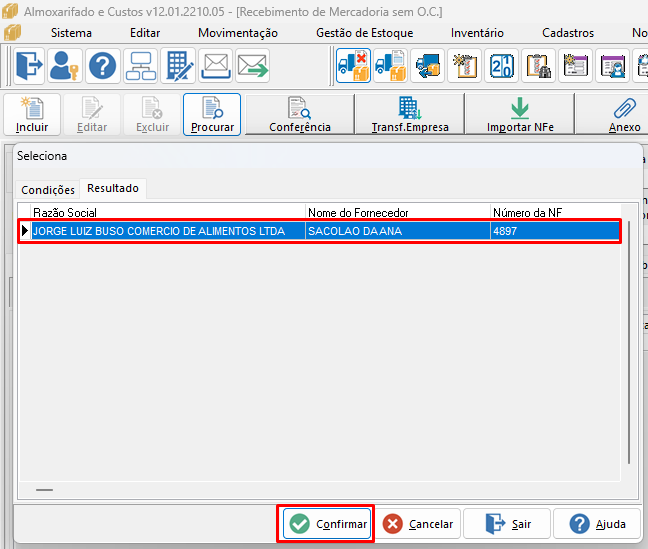This screenshot has height=549, width=648.
Task: Select the Resultado tab
Action: (113, 188)
